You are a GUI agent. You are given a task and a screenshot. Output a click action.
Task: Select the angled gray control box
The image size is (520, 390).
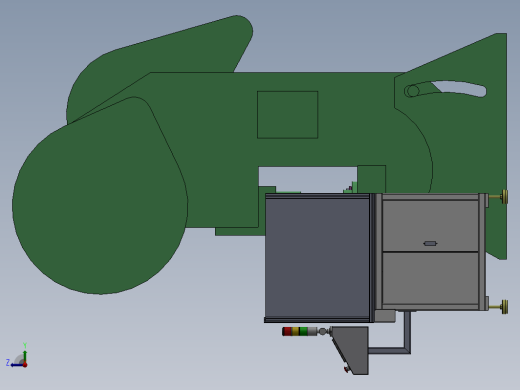tap(351, 350)
